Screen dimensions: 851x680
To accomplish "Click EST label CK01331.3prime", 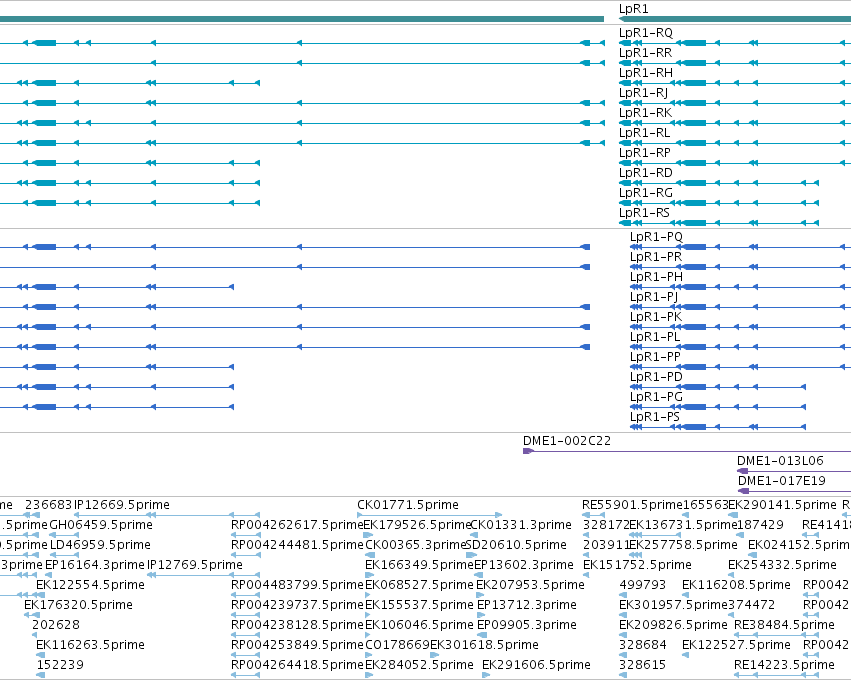I will [x=521, y=525].
